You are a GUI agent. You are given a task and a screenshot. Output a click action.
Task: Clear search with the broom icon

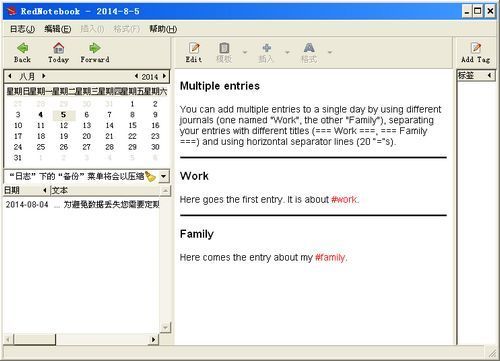(x=151, y=176)
